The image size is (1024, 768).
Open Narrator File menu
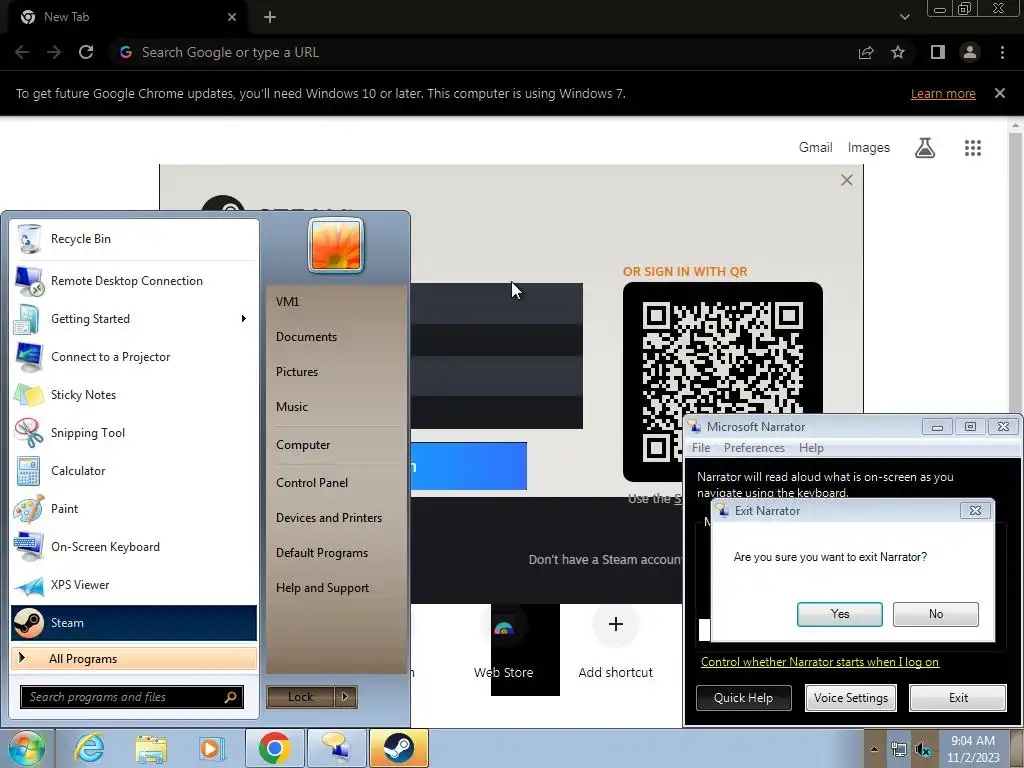coord(701,448)
